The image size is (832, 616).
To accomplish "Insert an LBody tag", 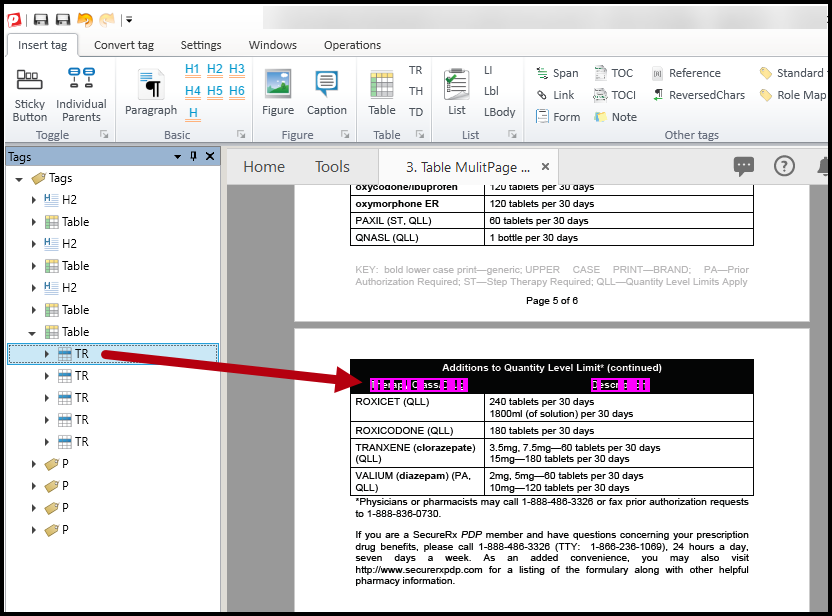I will click(x=499, y=112).
